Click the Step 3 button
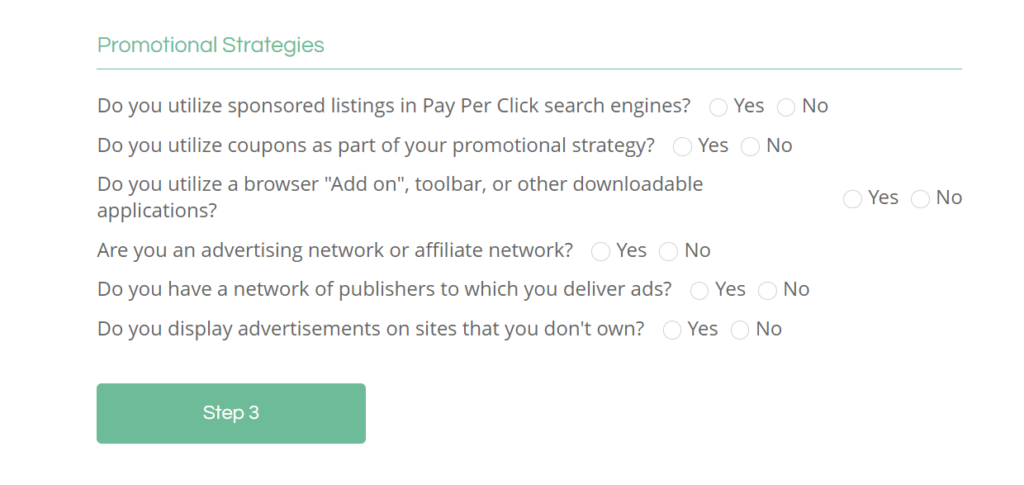The height and width of the screenshot is (485, 1024). click(231, 413)
